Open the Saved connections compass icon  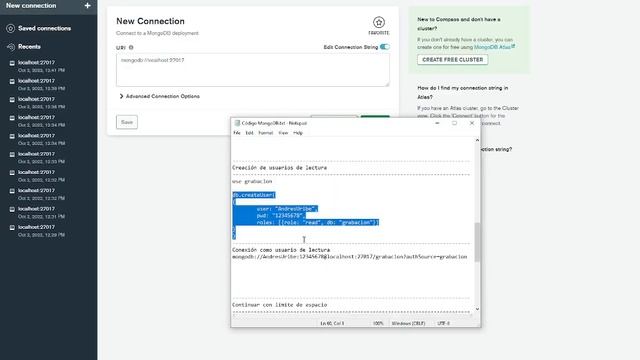[x=11, y=28]
